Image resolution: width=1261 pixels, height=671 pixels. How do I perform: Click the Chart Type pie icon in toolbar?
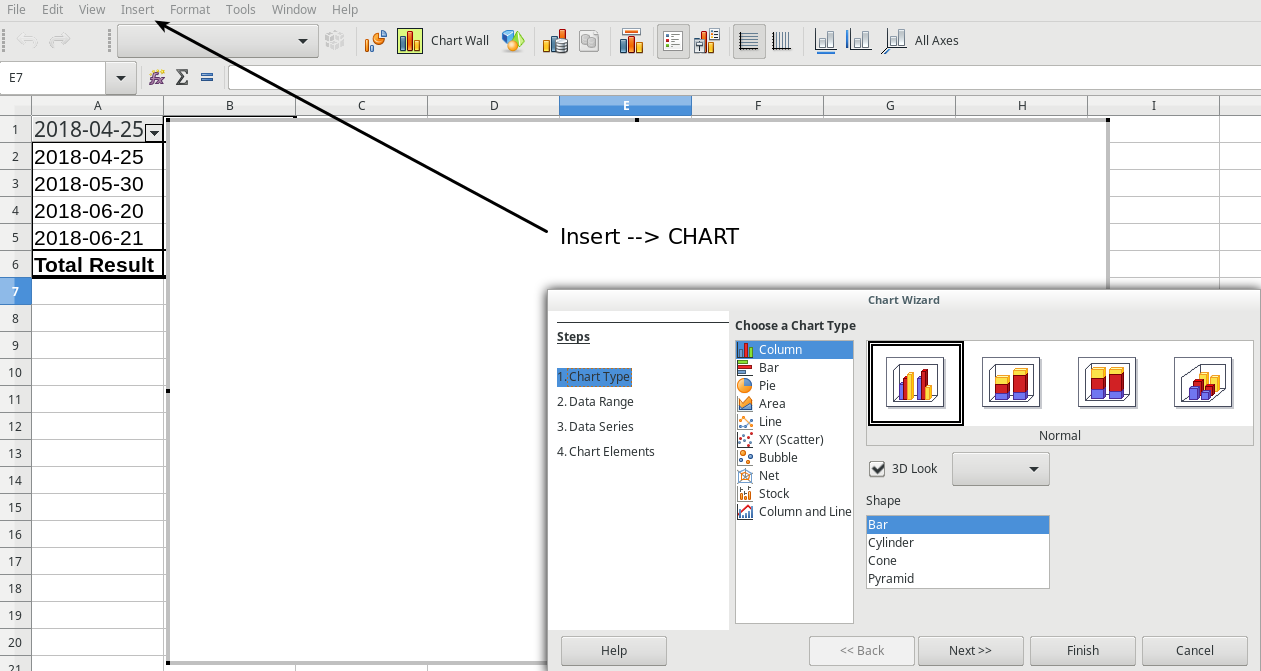[x=376, y=41]
